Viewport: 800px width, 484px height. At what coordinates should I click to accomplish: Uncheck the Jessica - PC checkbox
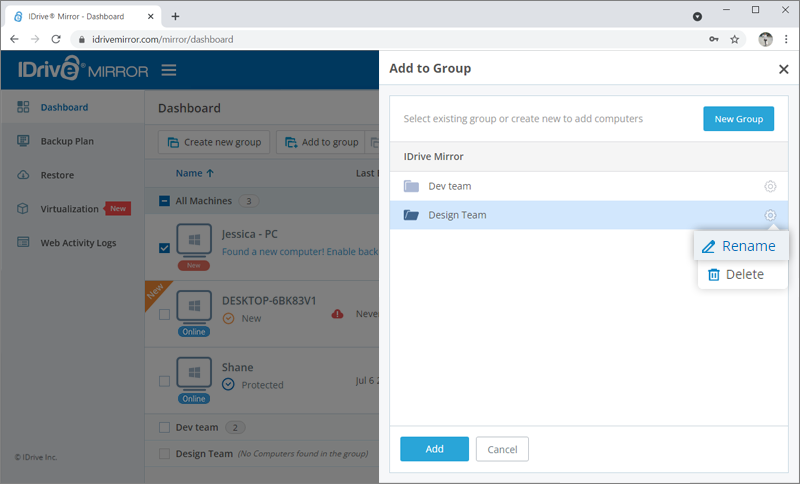click(x=165, y=248)
